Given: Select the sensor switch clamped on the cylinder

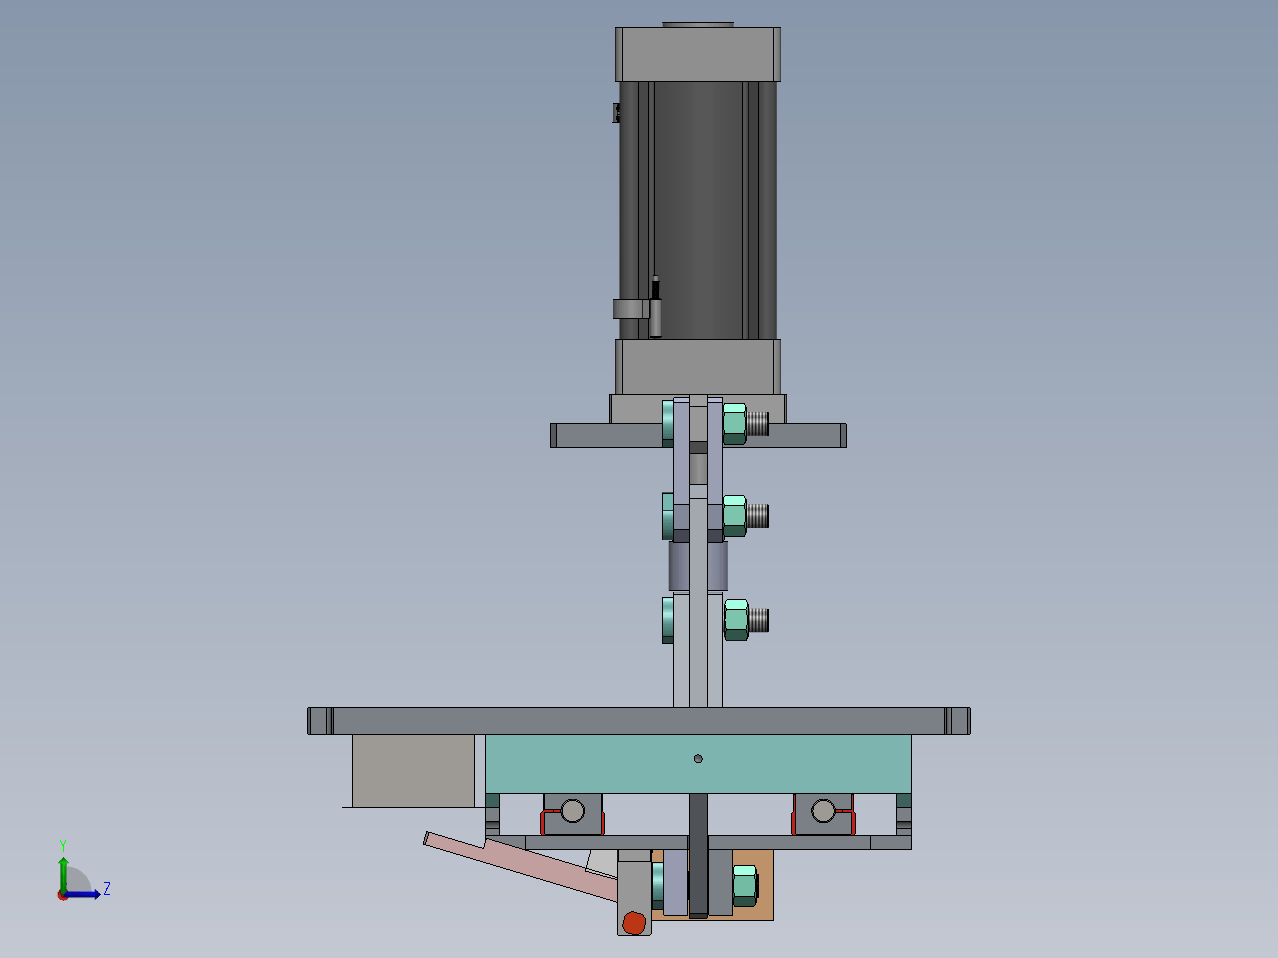Looking at the screenshot, I should (x=655, y=308).
